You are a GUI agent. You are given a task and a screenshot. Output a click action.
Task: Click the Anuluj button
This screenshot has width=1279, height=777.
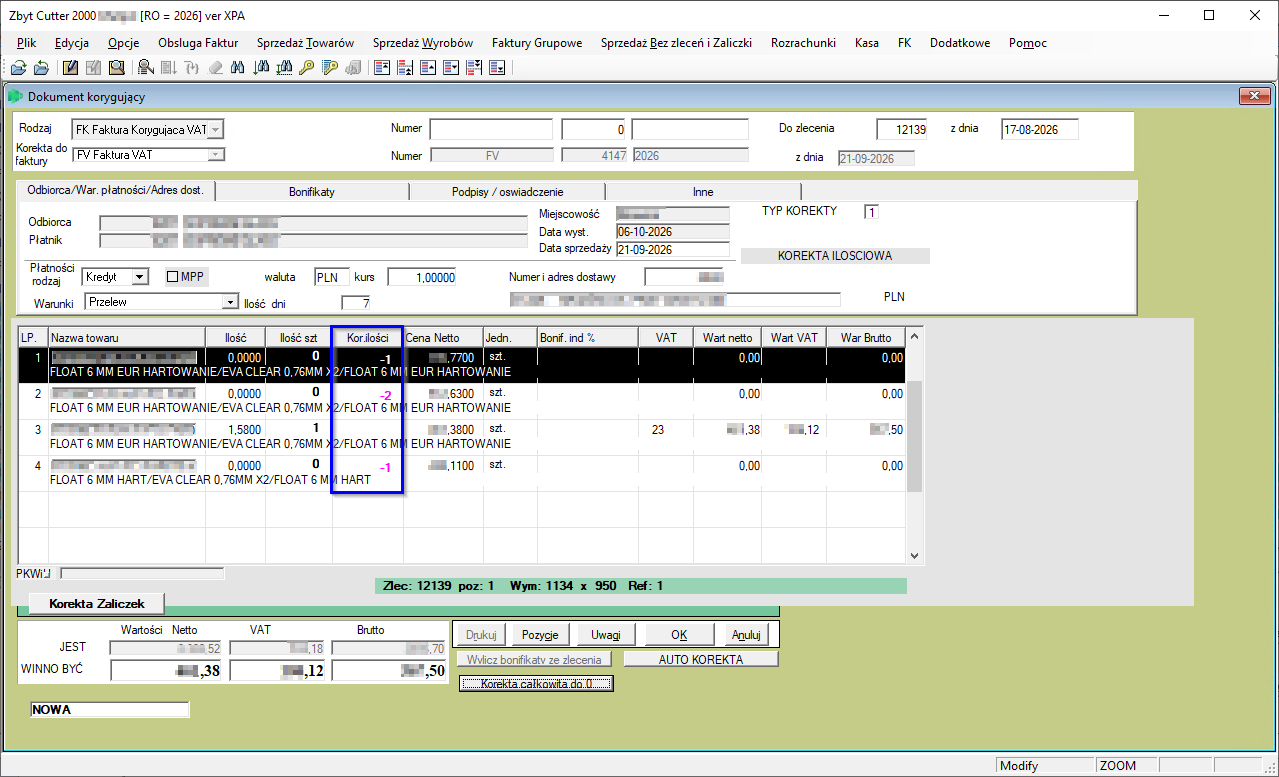(746, 634)
